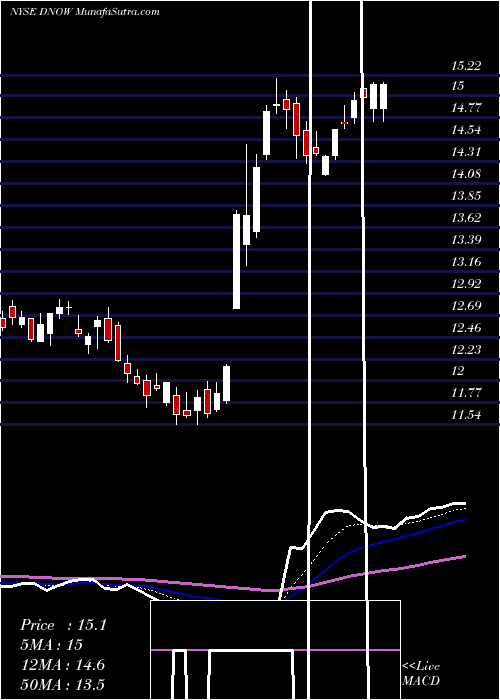Click the 15 price axis label
The image size is (500, 700).
(458, 86)
